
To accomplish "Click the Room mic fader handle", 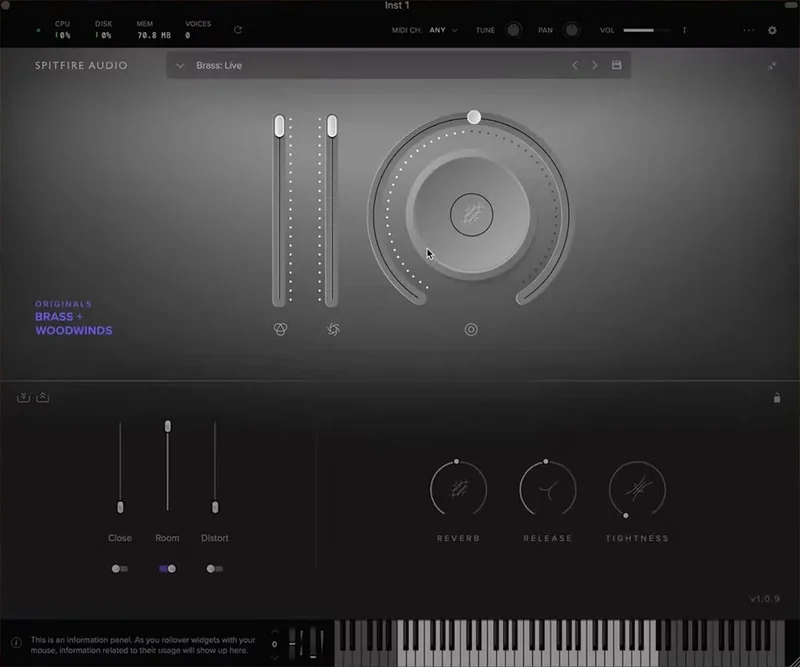I will (167, 426).
